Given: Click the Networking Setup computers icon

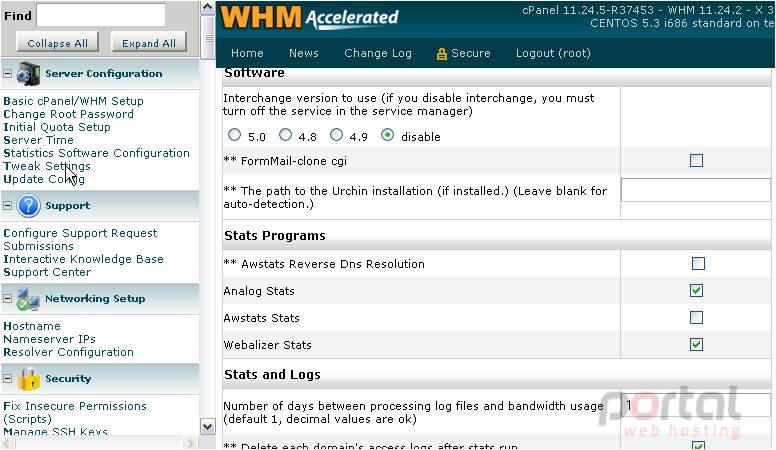Looking at the screenshot, I should 28,299.
